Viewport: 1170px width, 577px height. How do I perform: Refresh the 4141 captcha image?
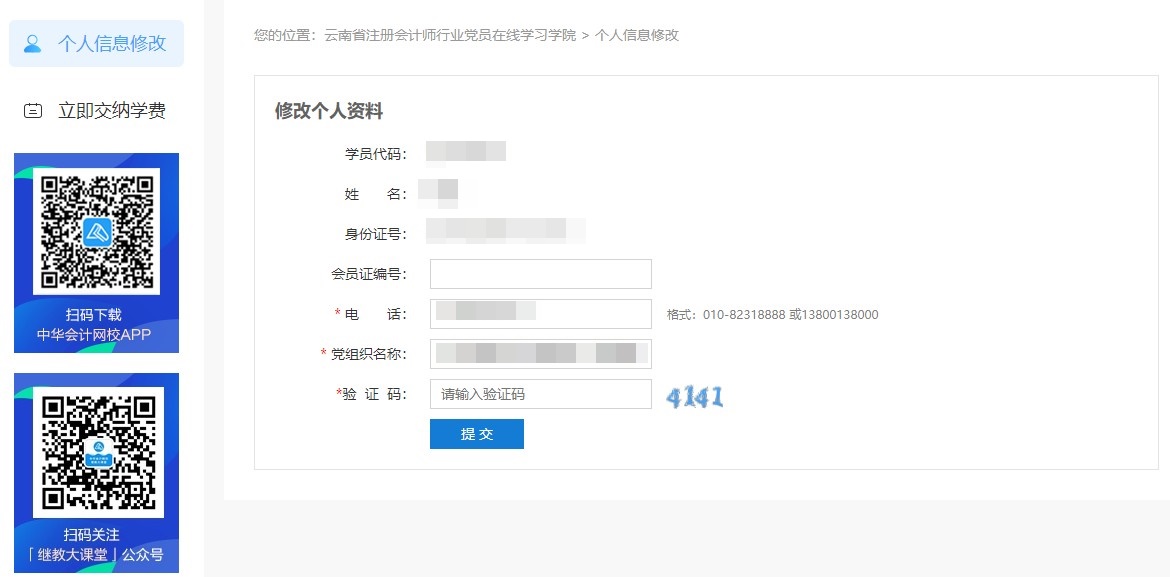point(695,396)
